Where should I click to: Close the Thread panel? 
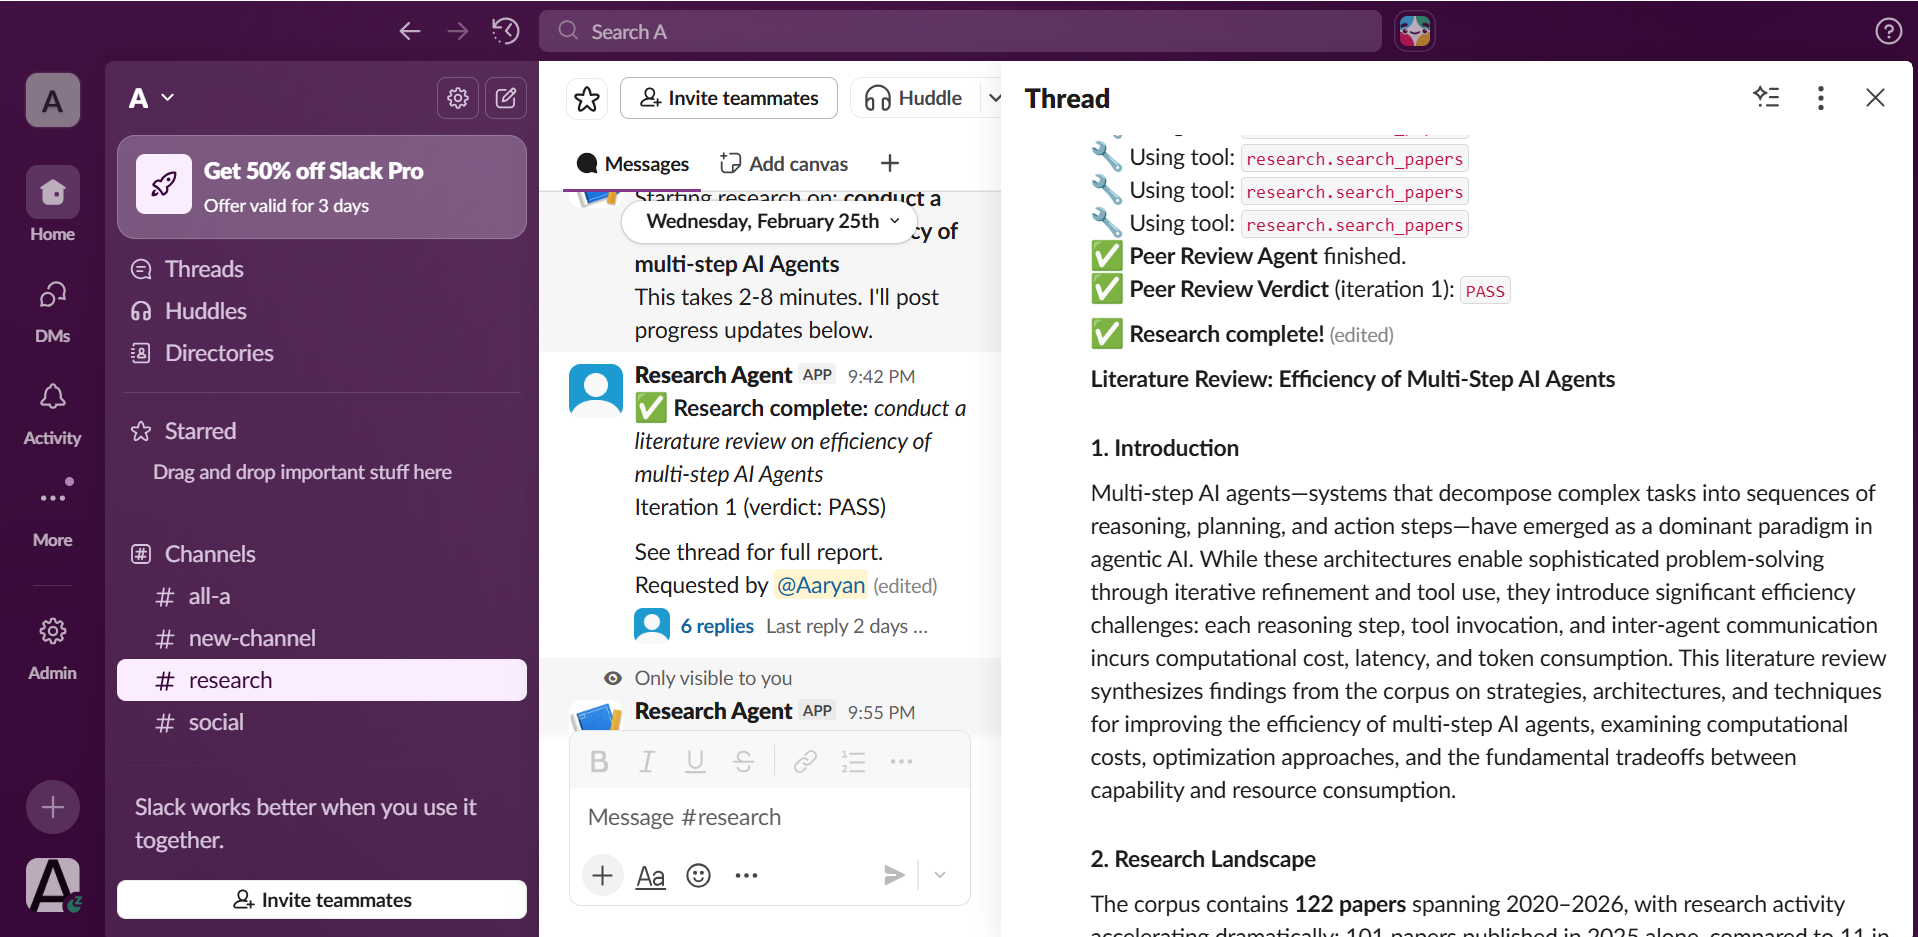1875,97
